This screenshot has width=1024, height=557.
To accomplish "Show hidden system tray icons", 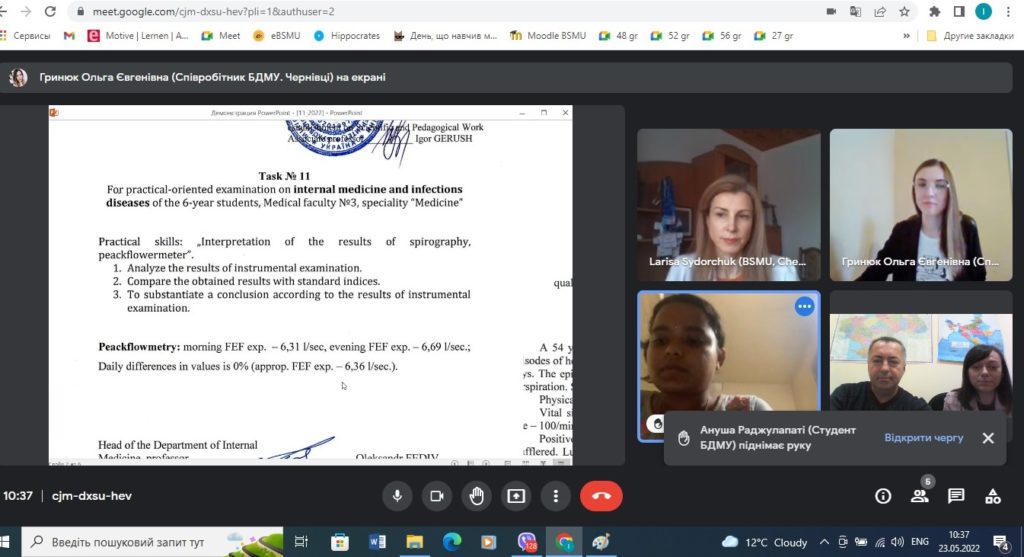I will point(824,542).
